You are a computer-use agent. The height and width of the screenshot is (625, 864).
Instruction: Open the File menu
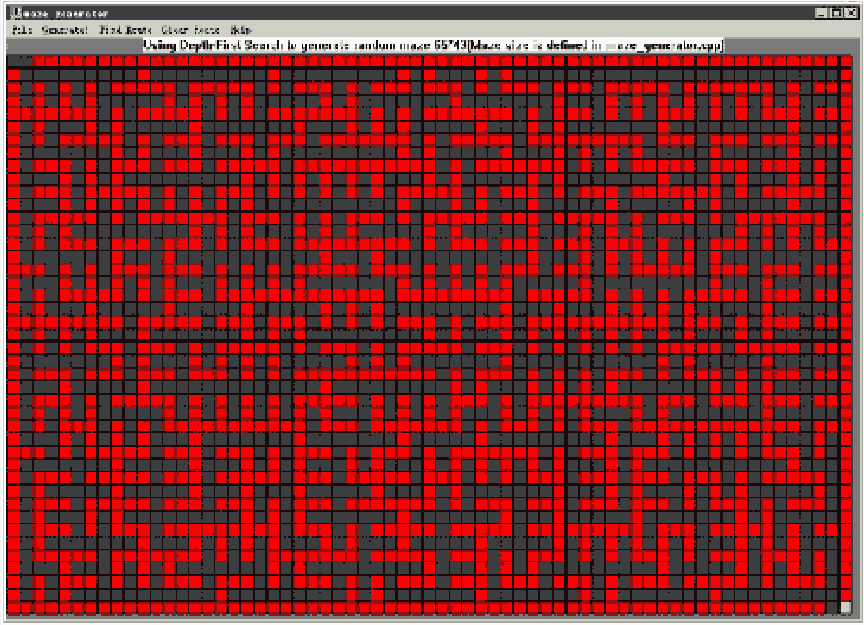pos(22,30)
